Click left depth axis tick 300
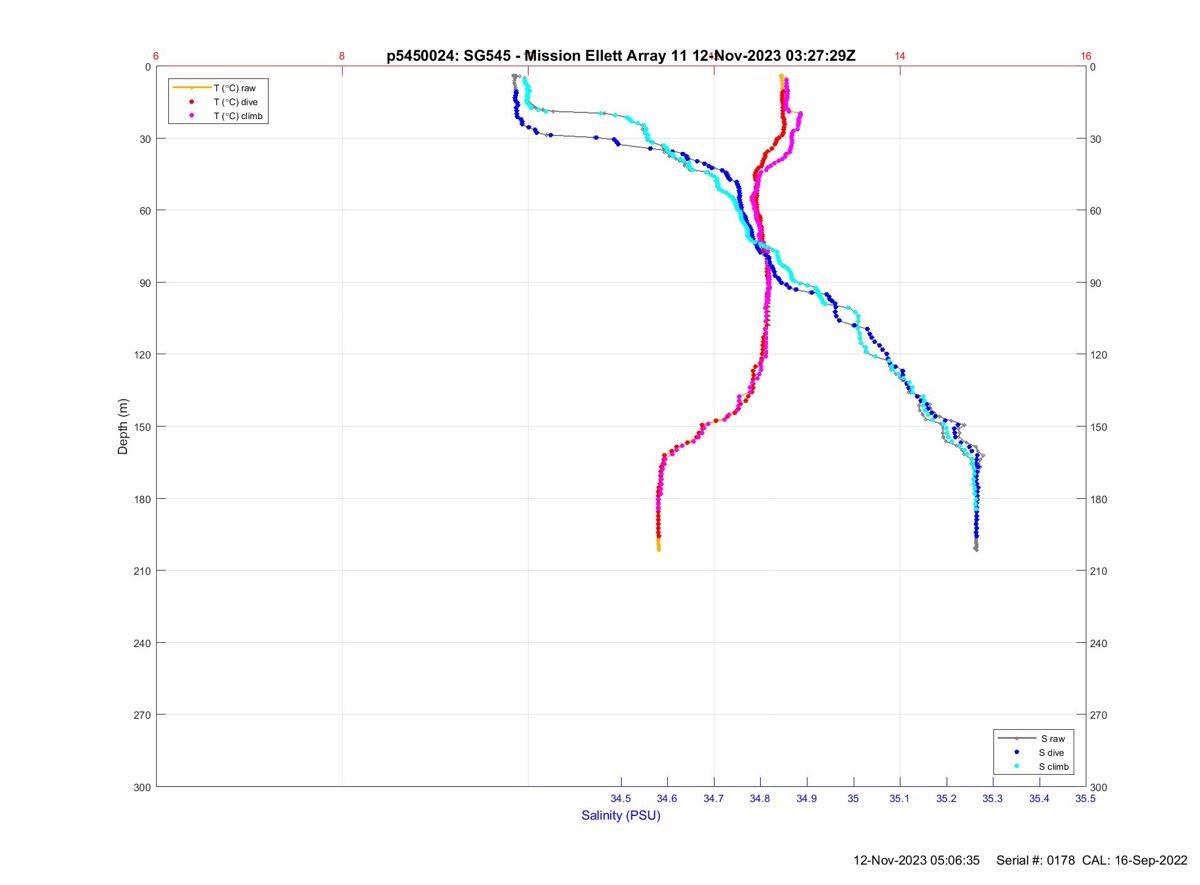The width and height of the screenshot is (1200, 885). pyautogui.click(x=142, y=787)
